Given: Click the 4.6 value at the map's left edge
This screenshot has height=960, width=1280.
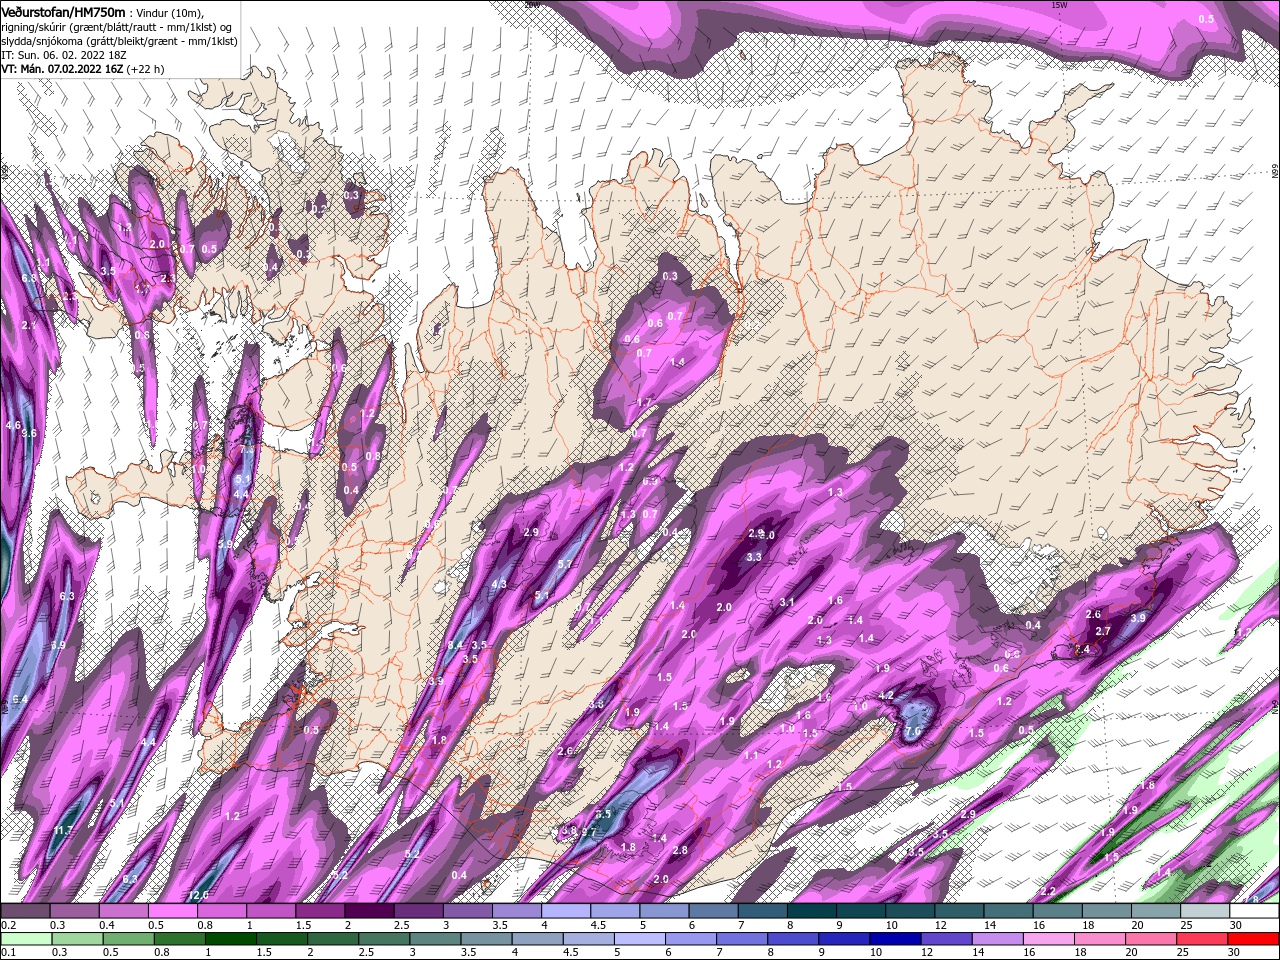Looking at the screenshot, I should 13,425.
